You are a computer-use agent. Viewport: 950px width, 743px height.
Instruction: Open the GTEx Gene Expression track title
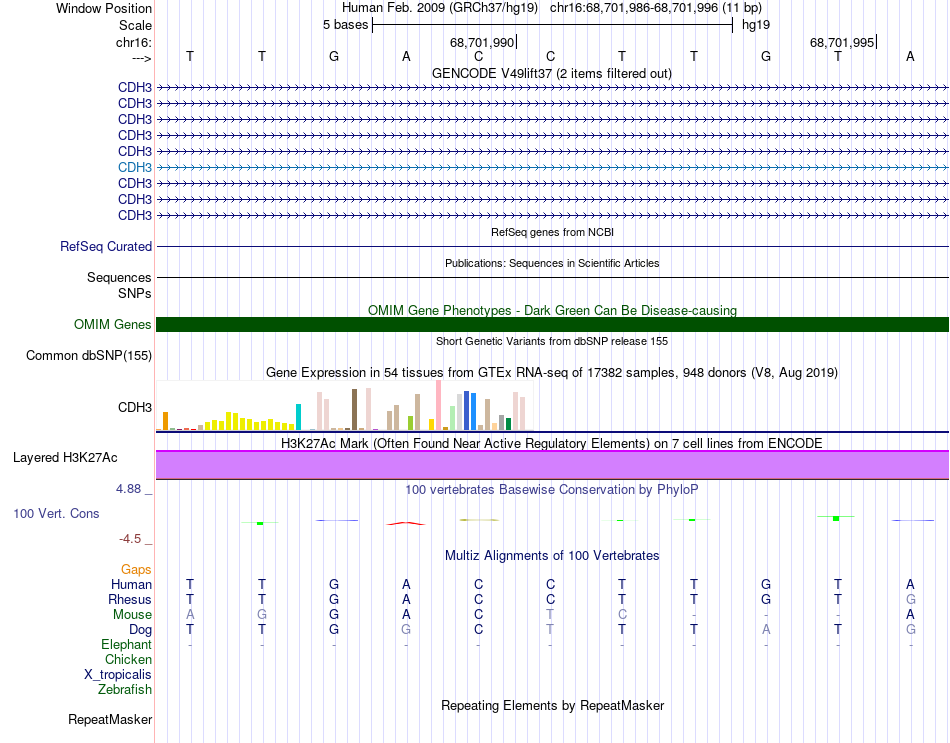coord(552,373)
